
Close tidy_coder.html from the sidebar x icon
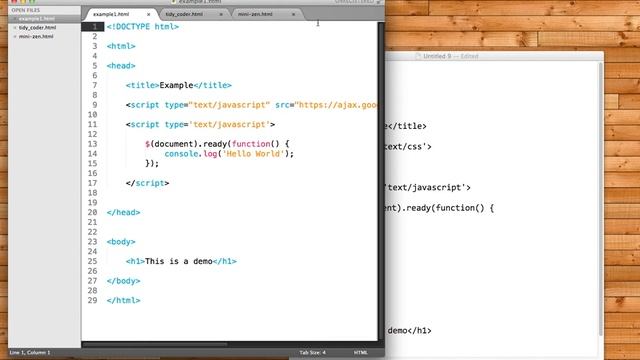pyautogui.click(x=15, y=28)
